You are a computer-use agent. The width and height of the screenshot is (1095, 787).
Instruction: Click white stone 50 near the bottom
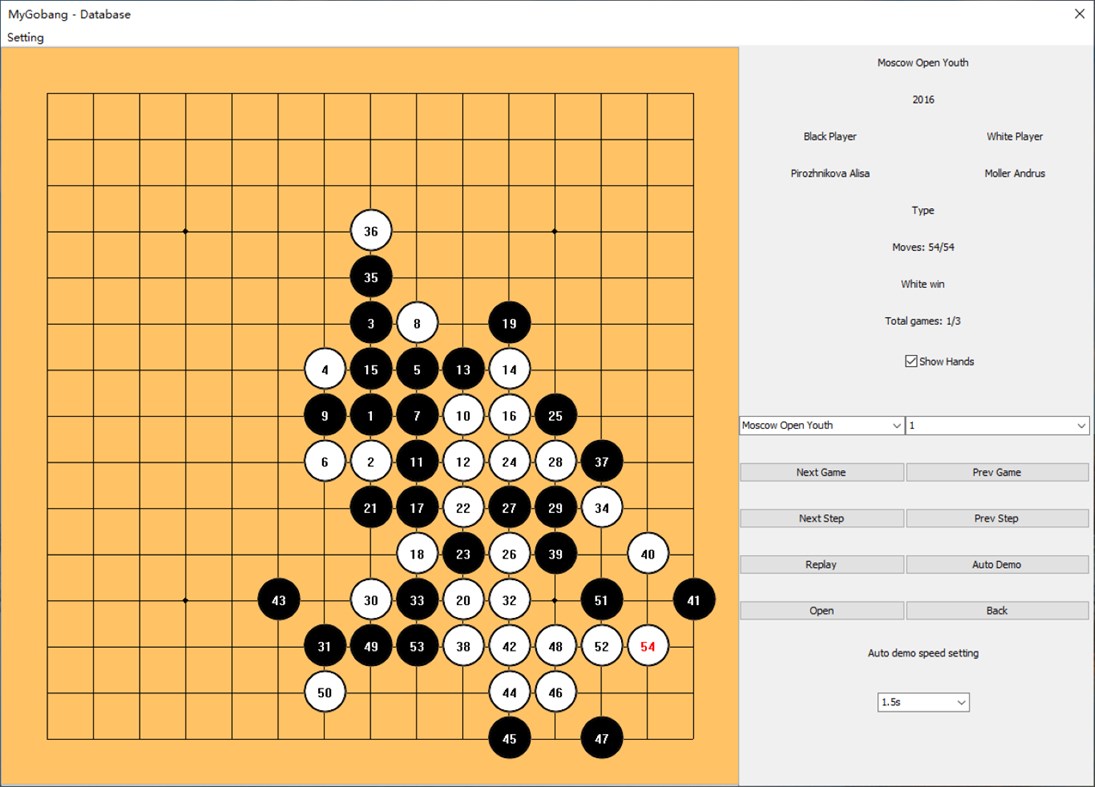click(x=324, y=692)
